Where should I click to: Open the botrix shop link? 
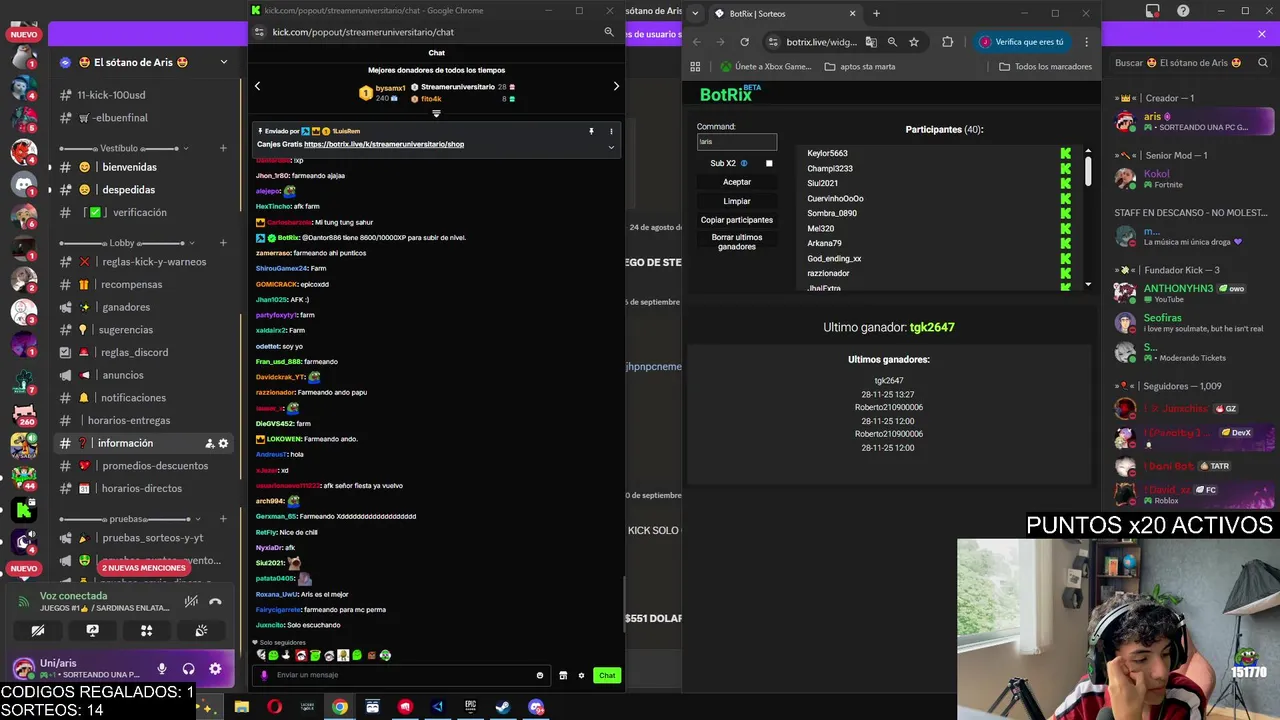point(384,144)
